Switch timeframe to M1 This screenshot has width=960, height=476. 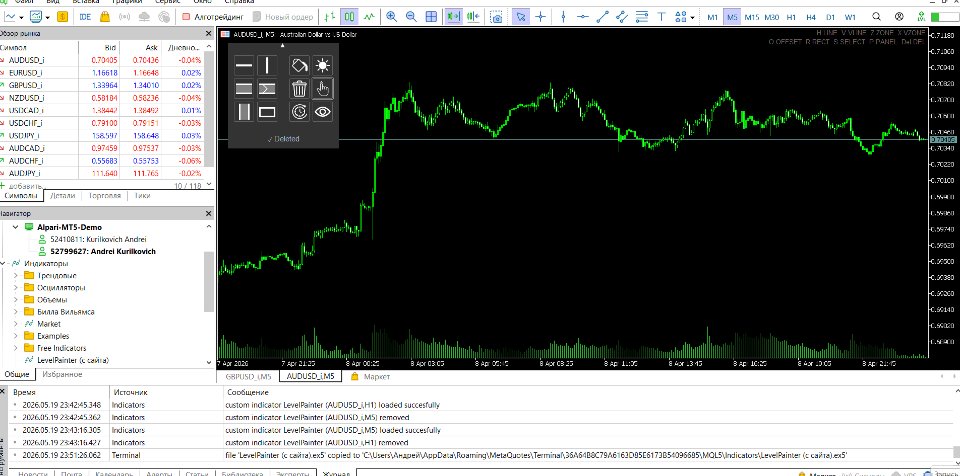point(712,17)
